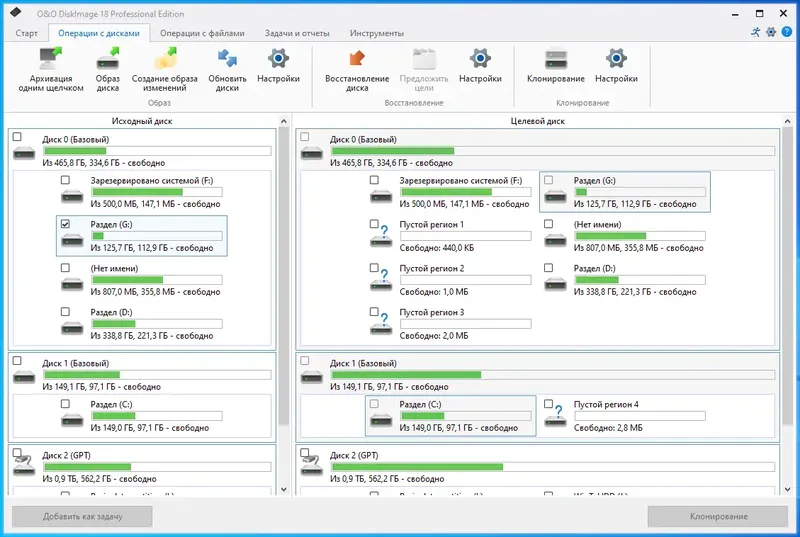The height and width of the screenshot is (537, 800).
Task: Check the source Раздел (D:) checkbox
Action: coord(65,312)
